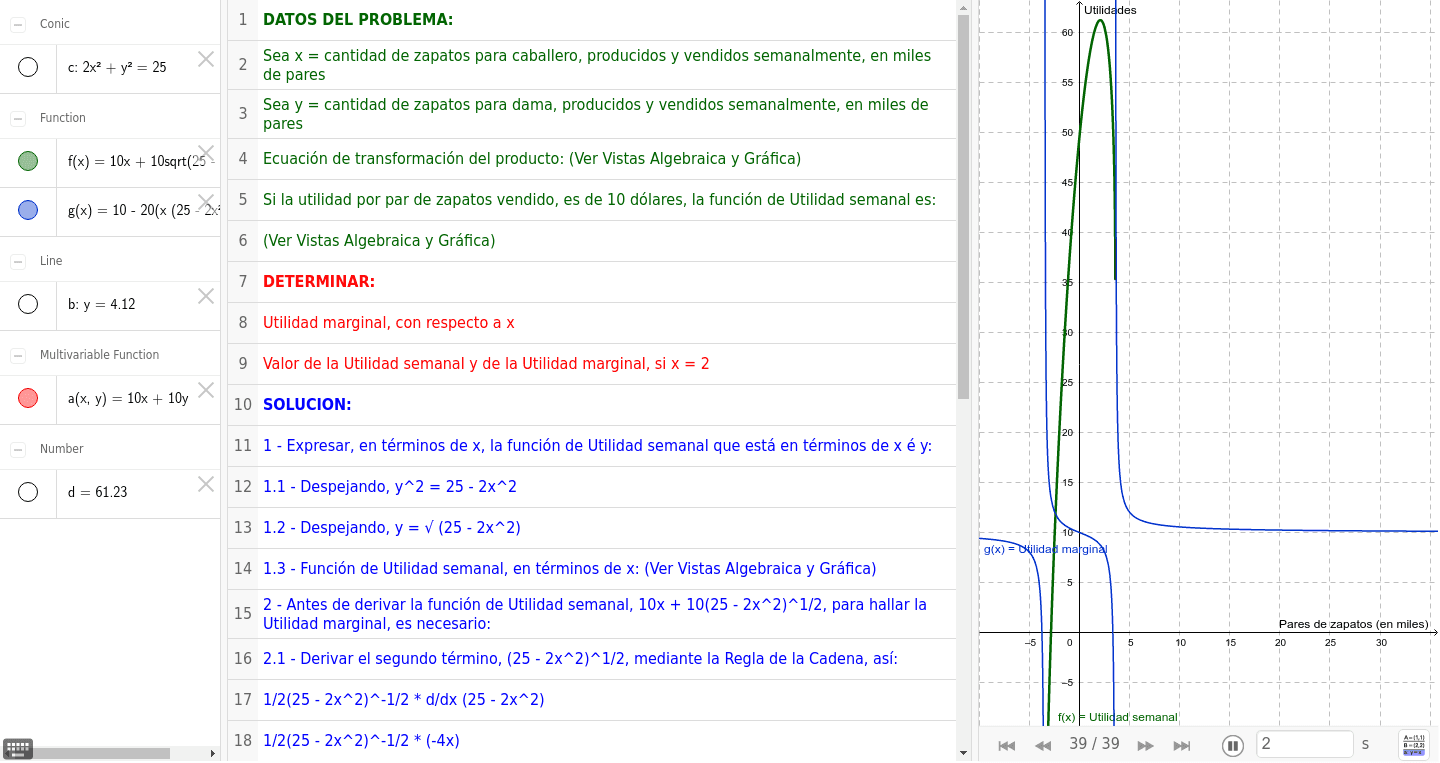
Task: Toggle visibility of conic c
Action: click(x=28, y=68)
